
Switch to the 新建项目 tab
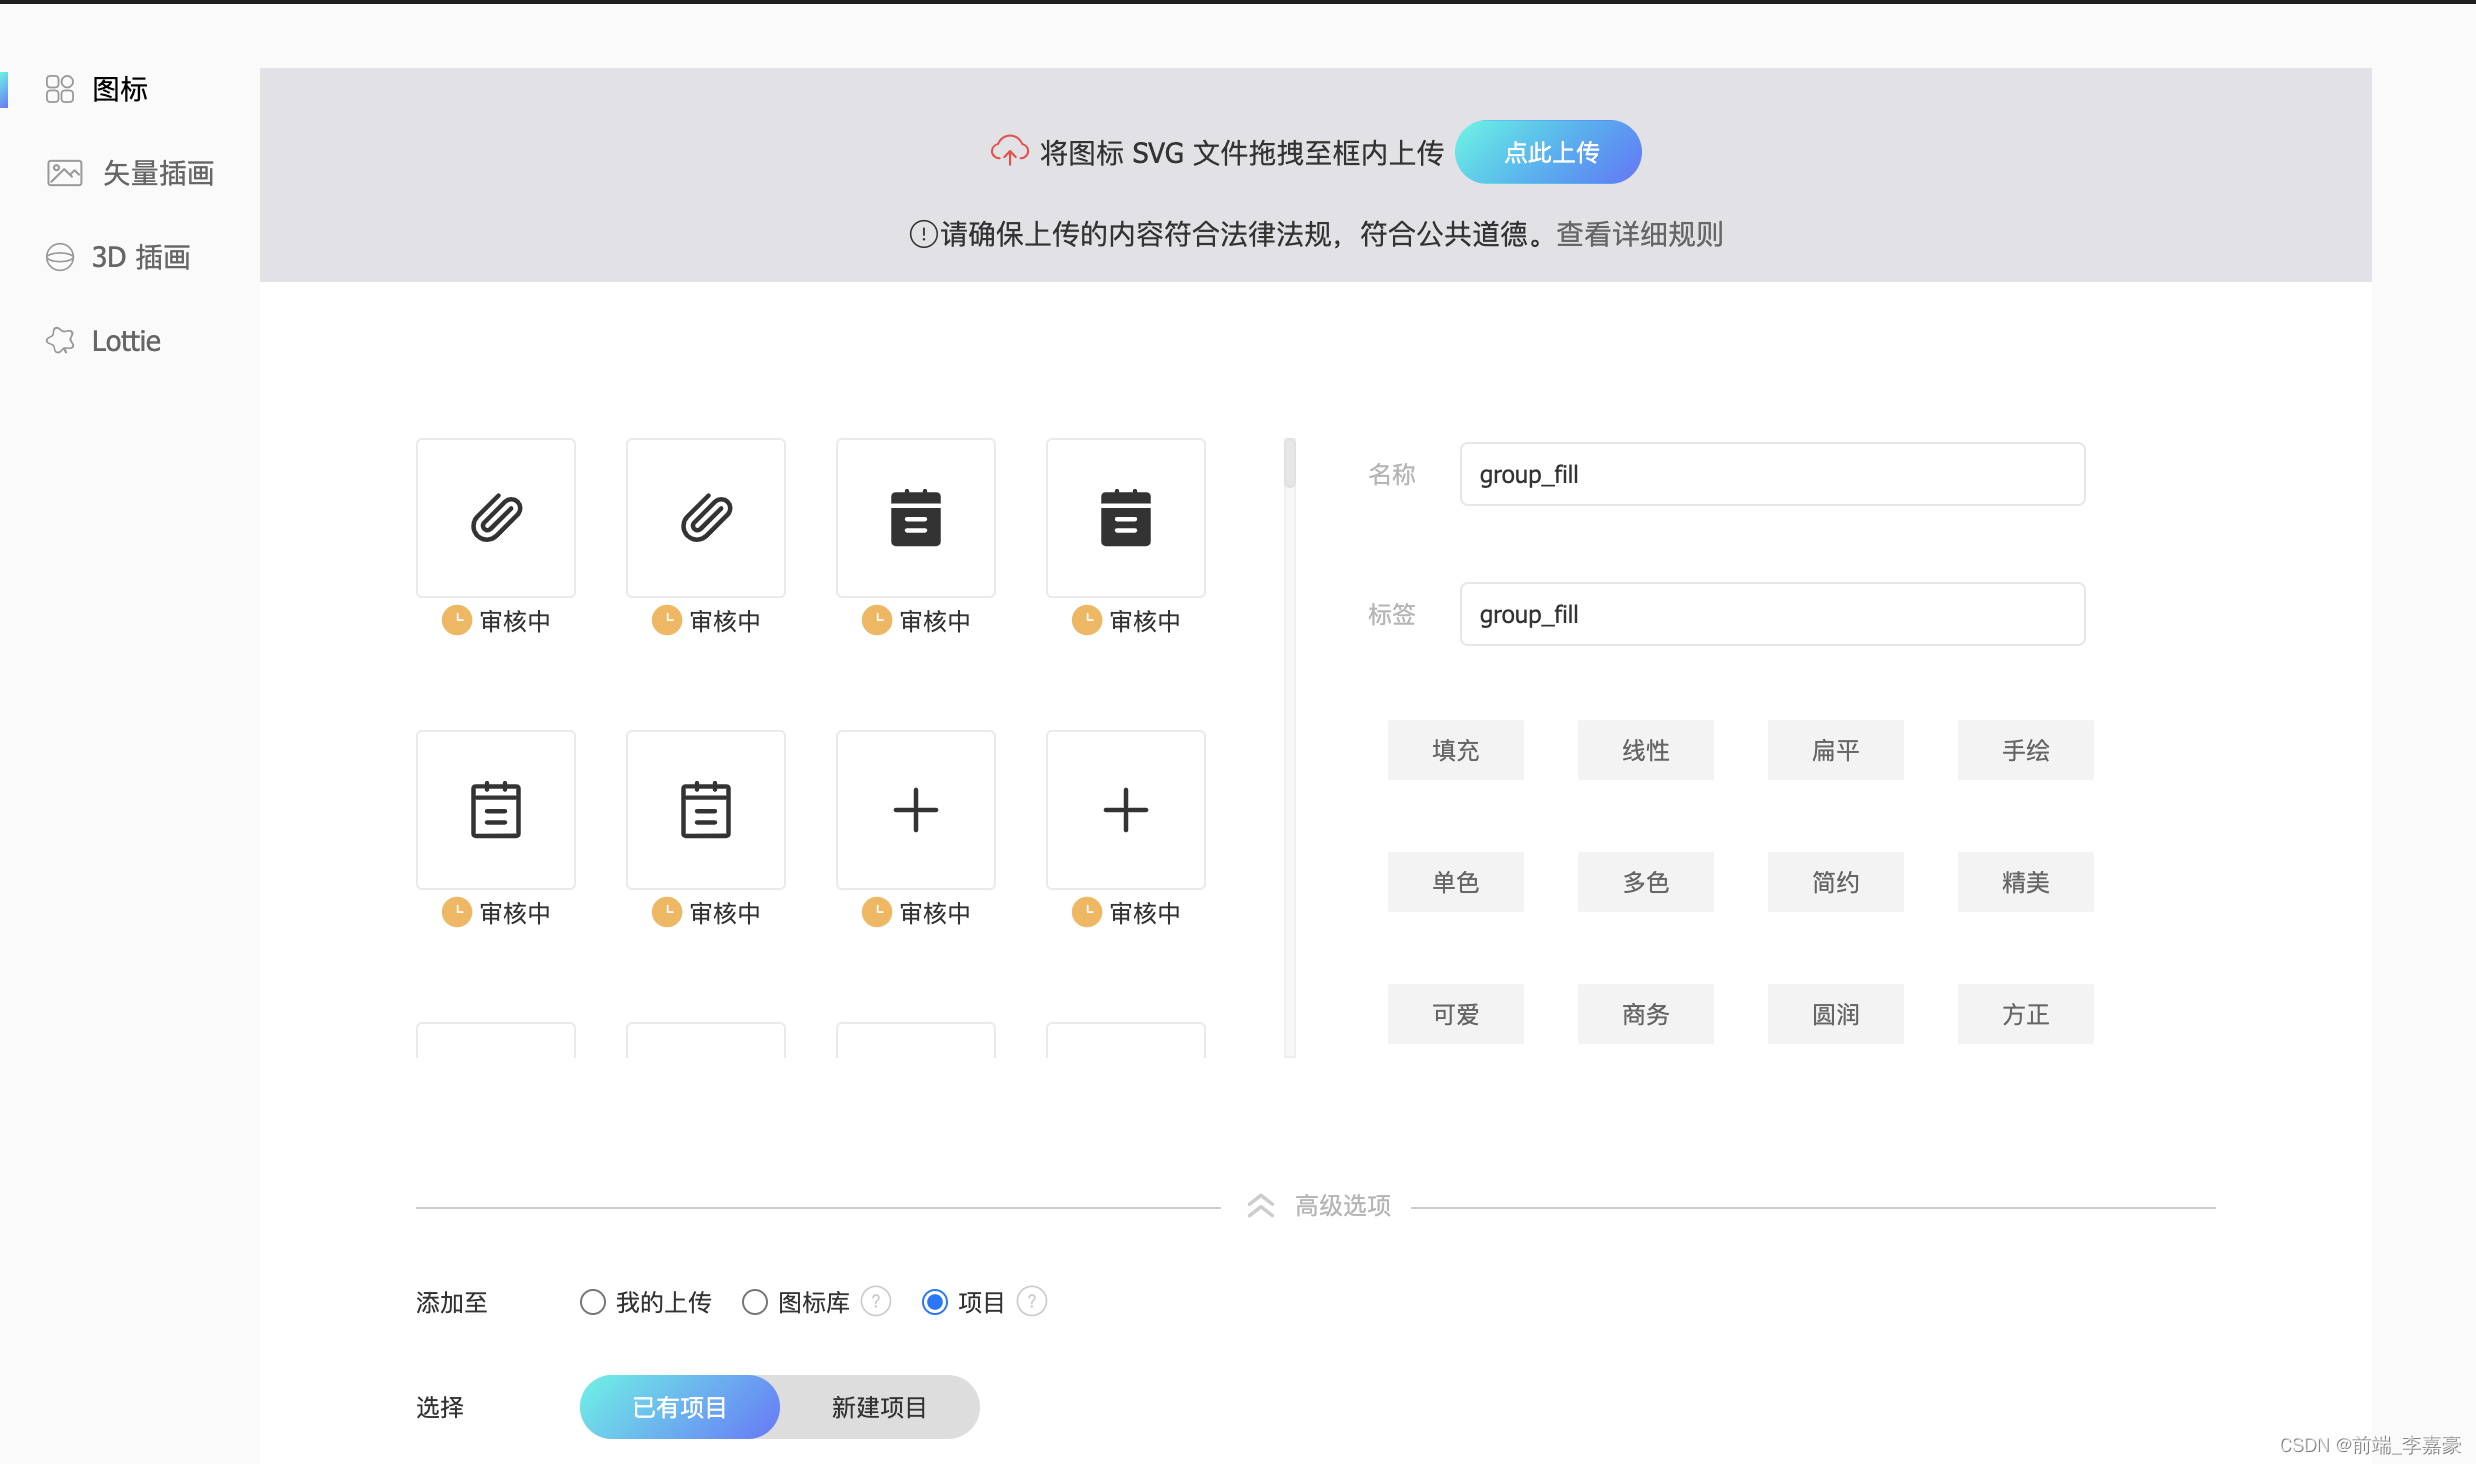[879, 1407]
